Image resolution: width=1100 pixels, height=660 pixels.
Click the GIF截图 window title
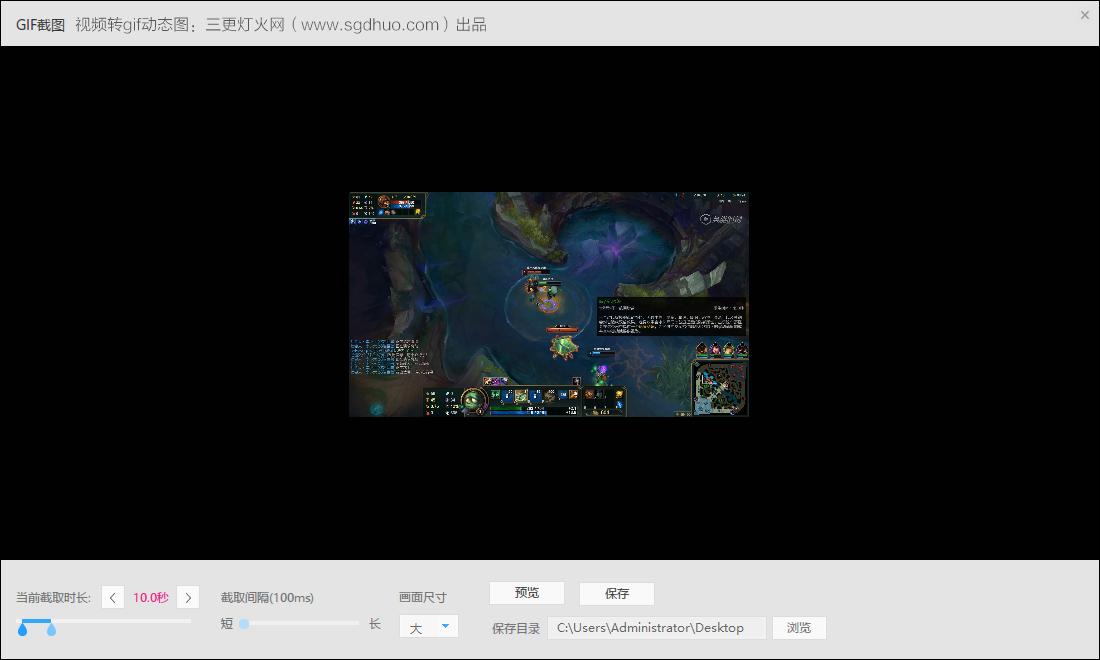[x=41, y=25]
